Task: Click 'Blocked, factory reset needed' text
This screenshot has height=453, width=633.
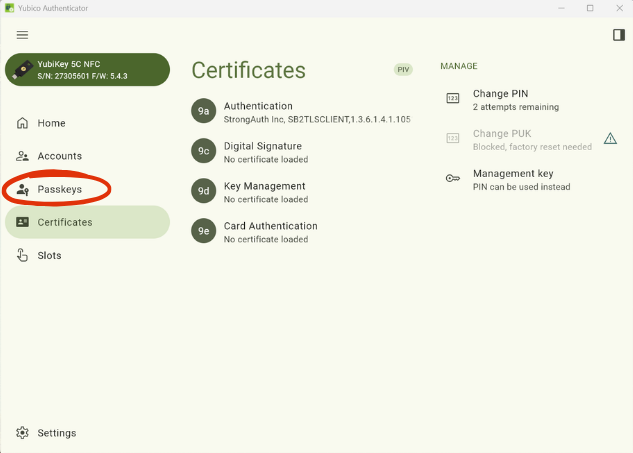Action: pyautogui.click(x=532, y=147)
